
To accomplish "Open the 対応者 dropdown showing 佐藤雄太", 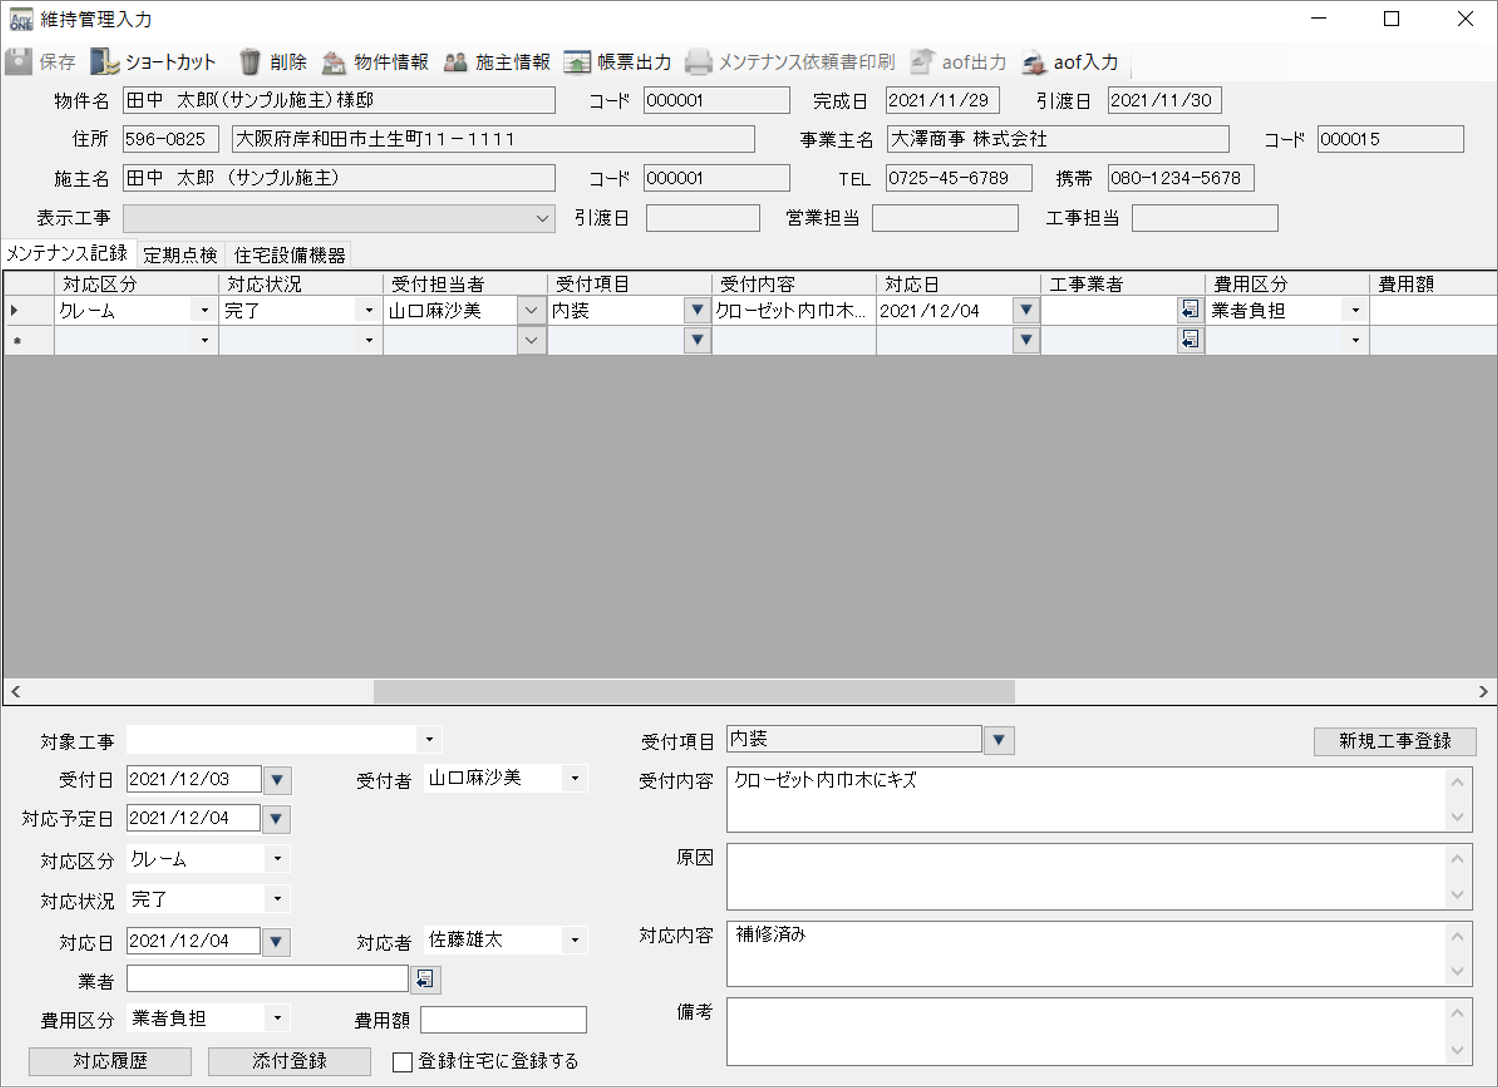I will pos(575,940).
